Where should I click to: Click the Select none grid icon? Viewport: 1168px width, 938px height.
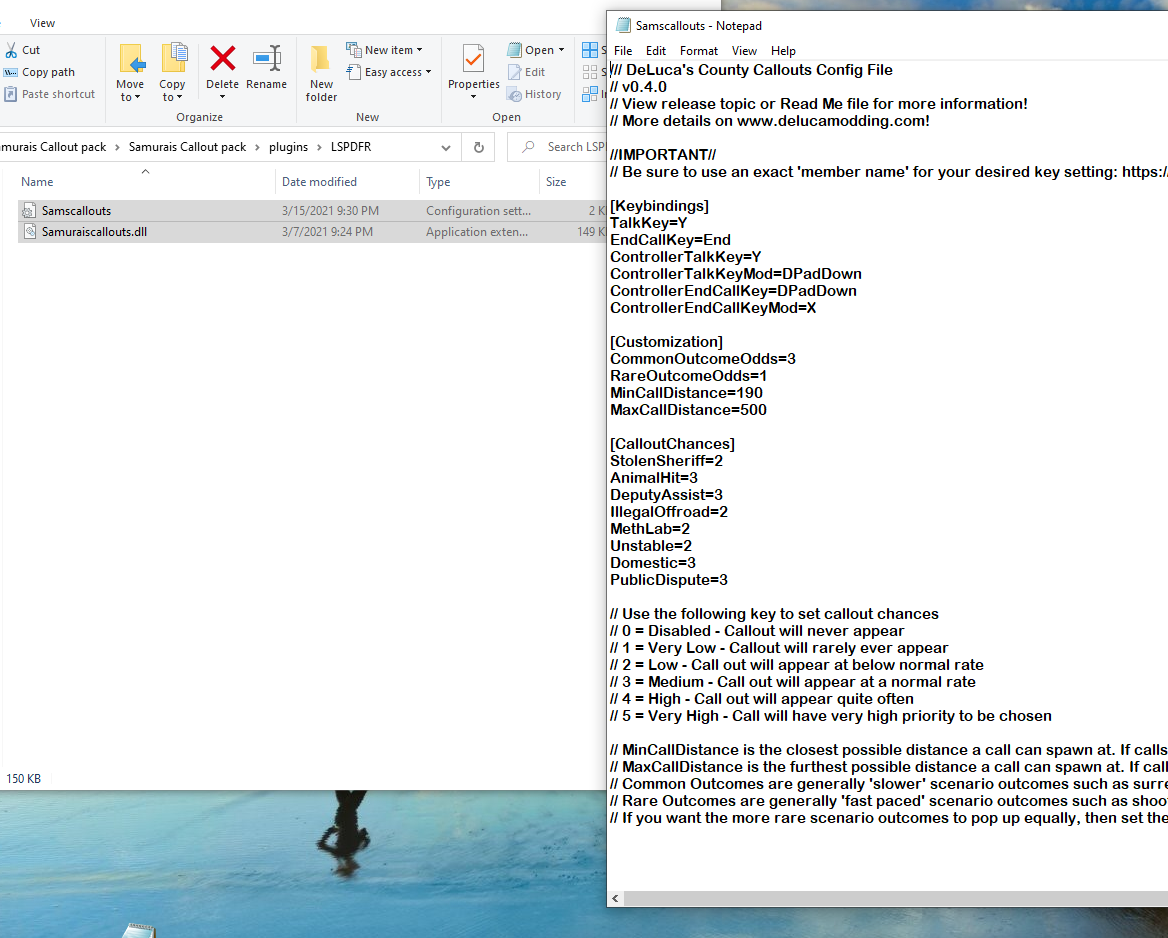click(x=590, y=72)
